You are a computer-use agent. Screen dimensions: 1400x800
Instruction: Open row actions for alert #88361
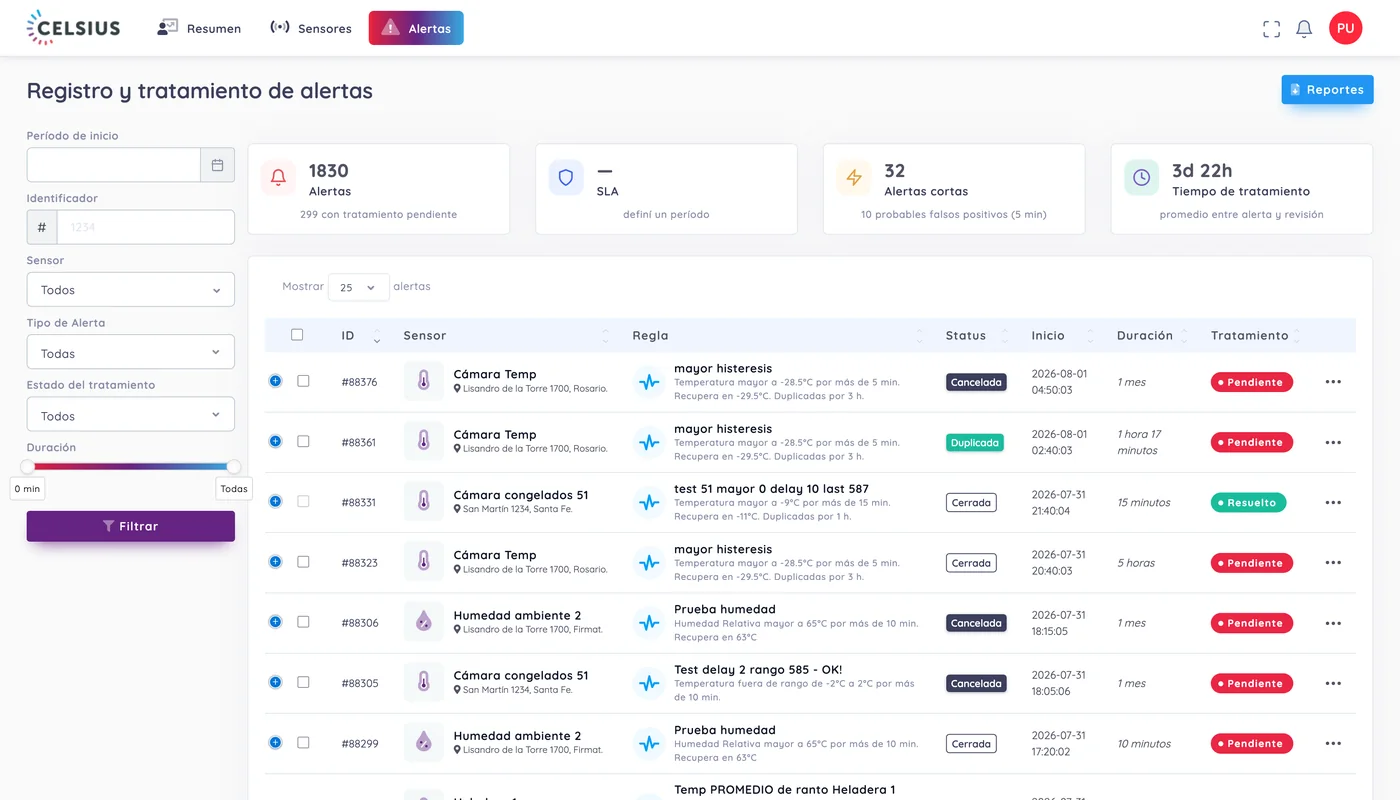[x=1333, y=442]
